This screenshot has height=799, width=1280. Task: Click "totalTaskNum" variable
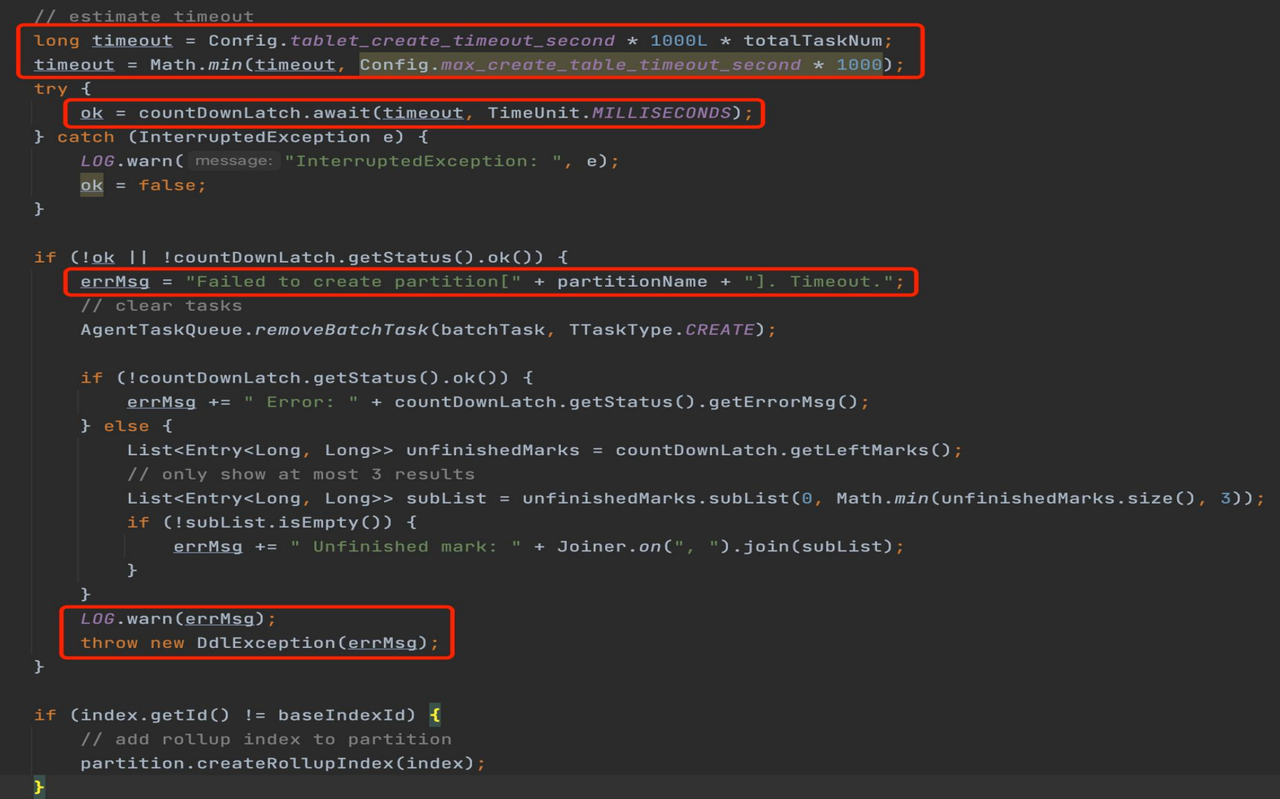pyautogui.click(x=813, y=41)
